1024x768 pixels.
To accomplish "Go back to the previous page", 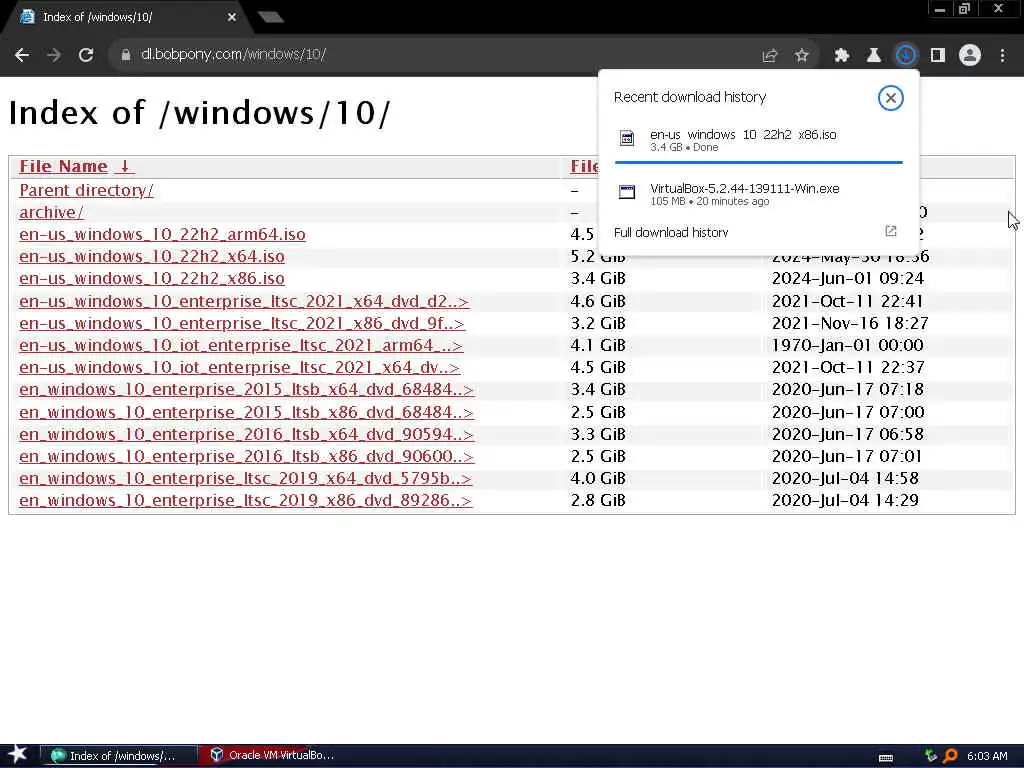I will (x=22, y=55).
